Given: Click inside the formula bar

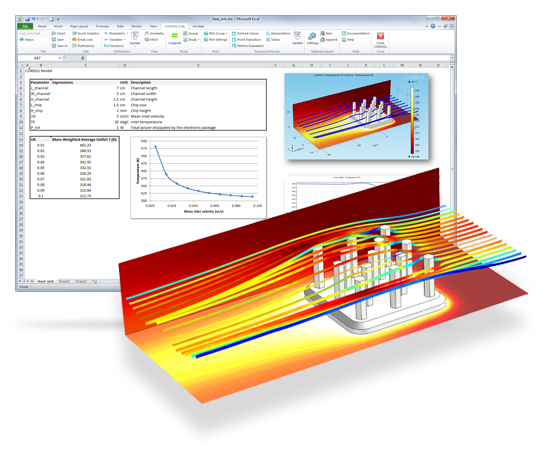Looking at the screenshot, I should coord(268,58).
